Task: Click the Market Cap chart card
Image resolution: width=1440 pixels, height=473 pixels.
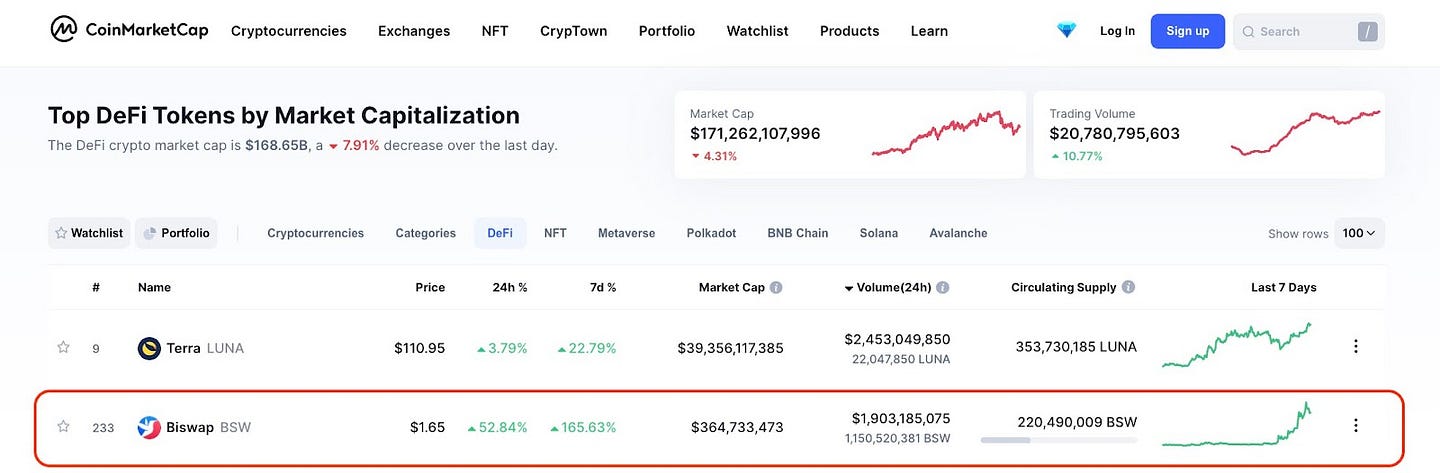Action: 850,135
